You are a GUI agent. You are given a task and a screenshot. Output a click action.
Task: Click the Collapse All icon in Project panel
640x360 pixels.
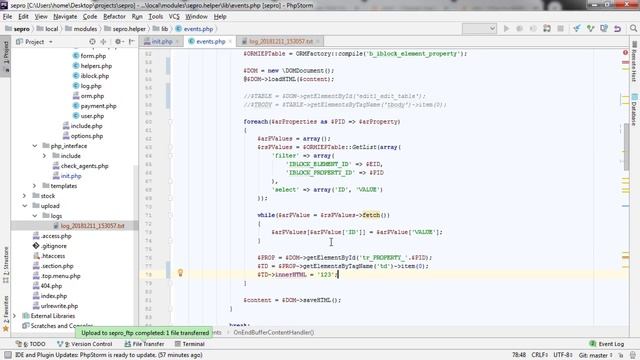click(103, 42)
